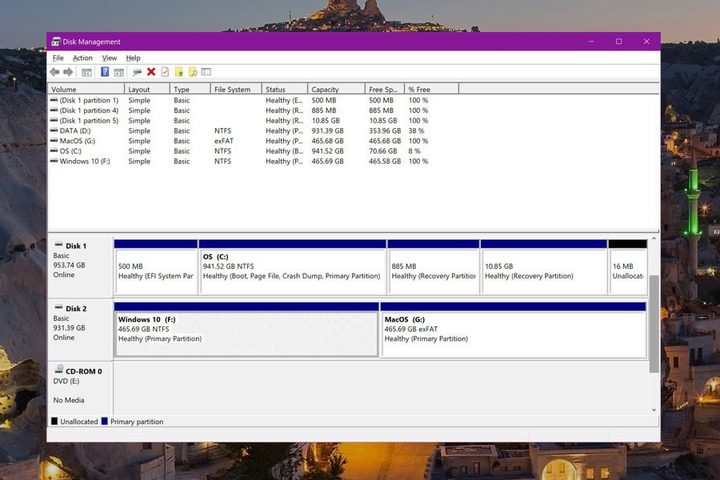Click black Unallocated legend swatch
Image resolution: width=720 pixels, height=480 pixels.
pos(54,421)
